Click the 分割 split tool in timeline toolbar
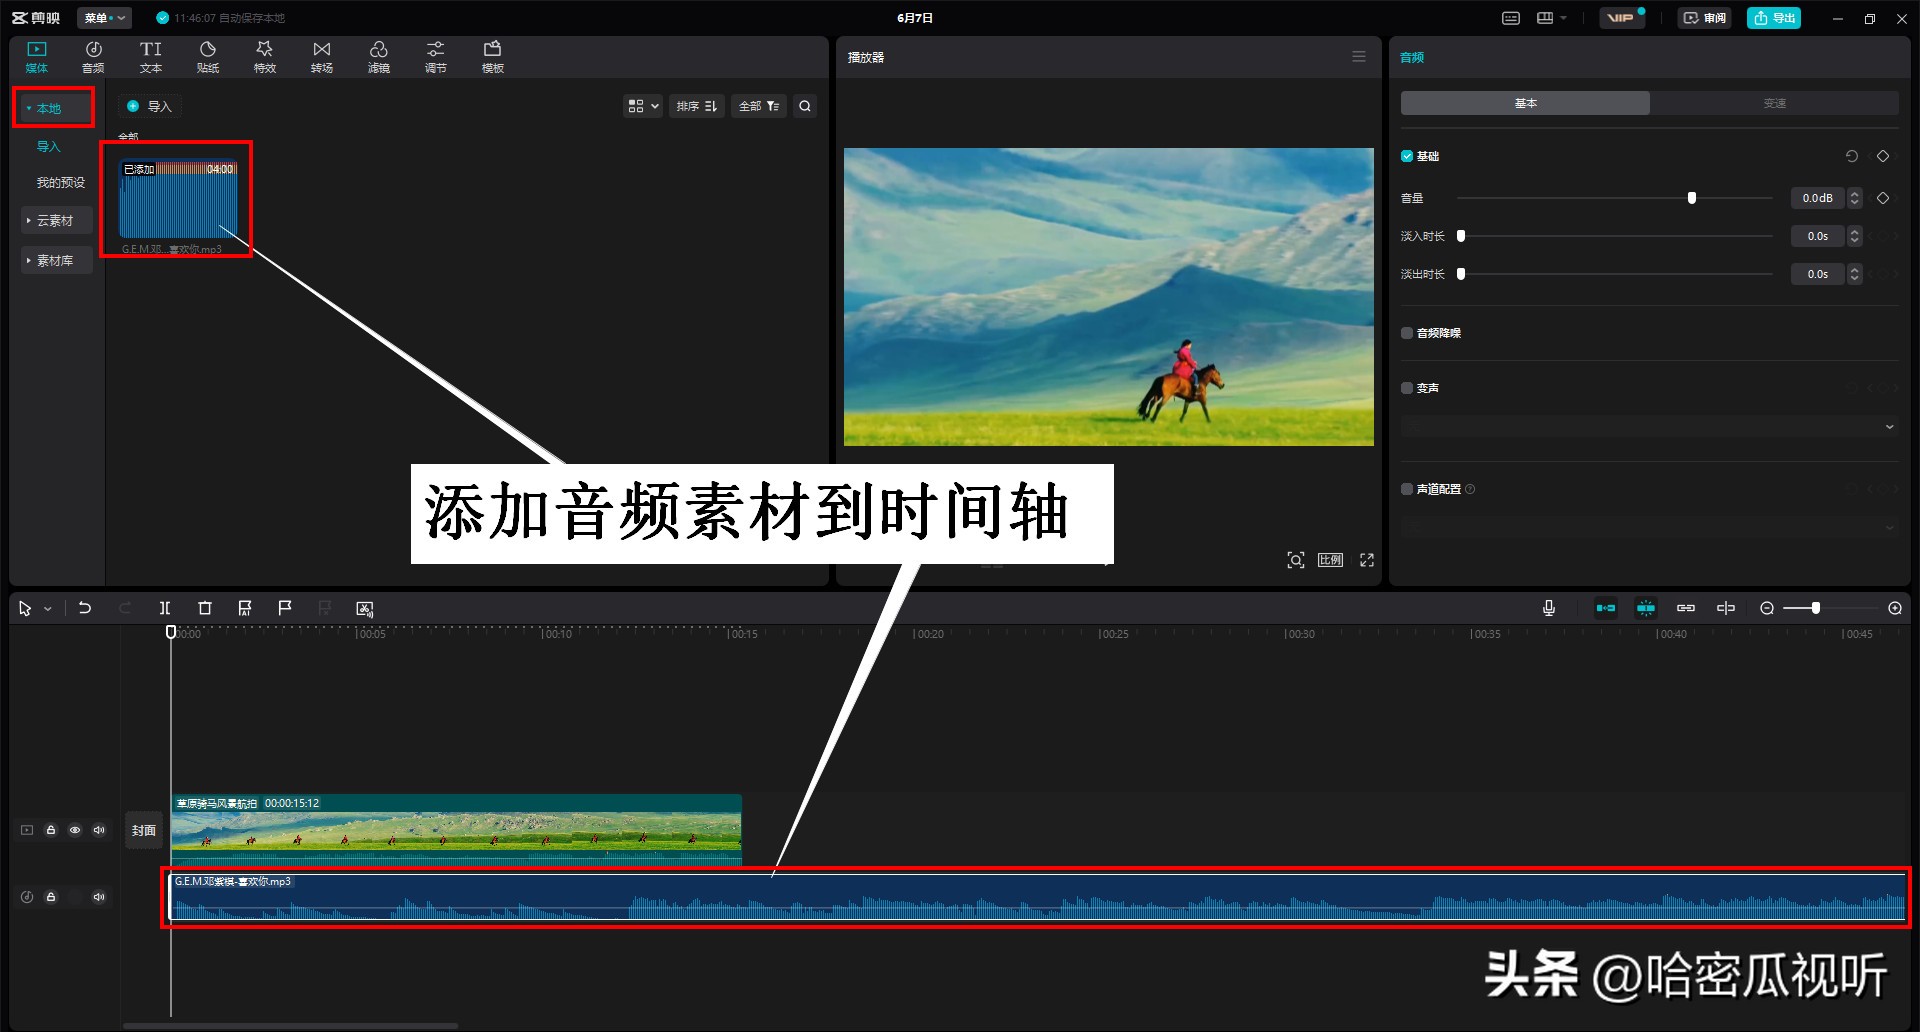Screen dimensions: 1920x1032 [x=165, y=607]
